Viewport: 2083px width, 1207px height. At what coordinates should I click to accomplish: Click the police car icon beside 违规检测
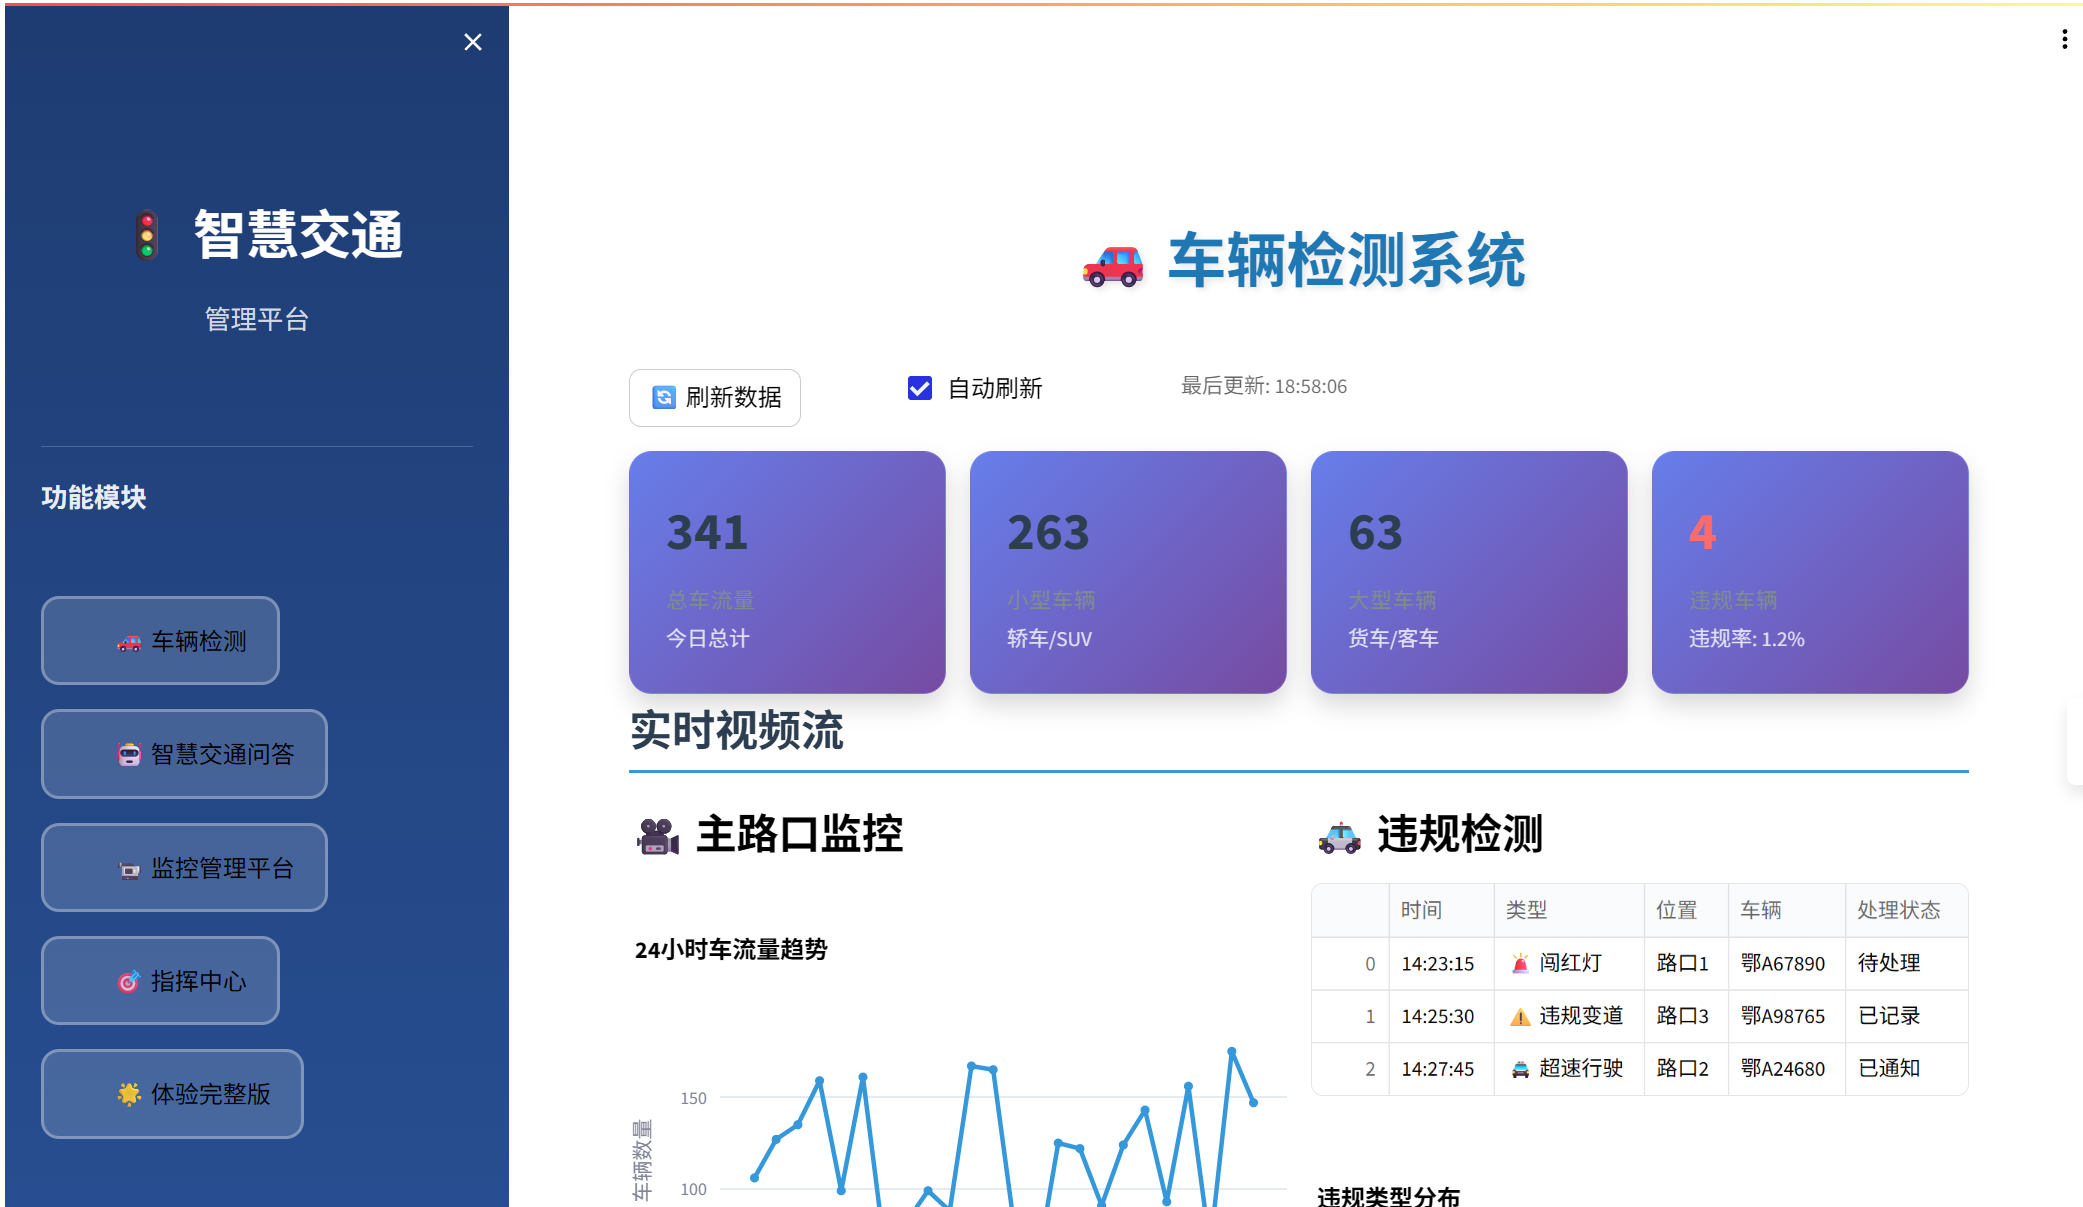click(1339, 836)
